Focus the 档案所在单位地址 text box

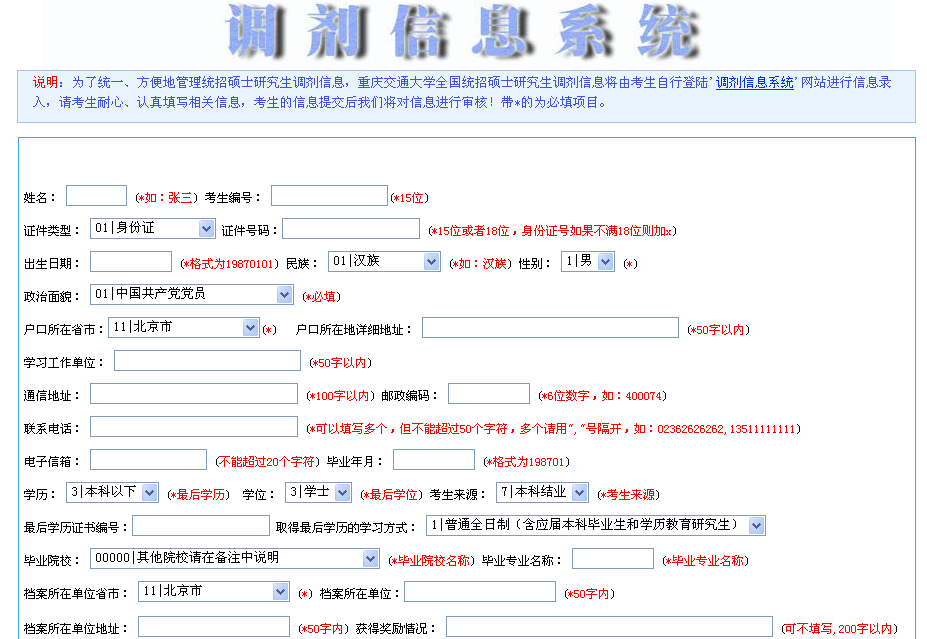(x=214, y=627)
